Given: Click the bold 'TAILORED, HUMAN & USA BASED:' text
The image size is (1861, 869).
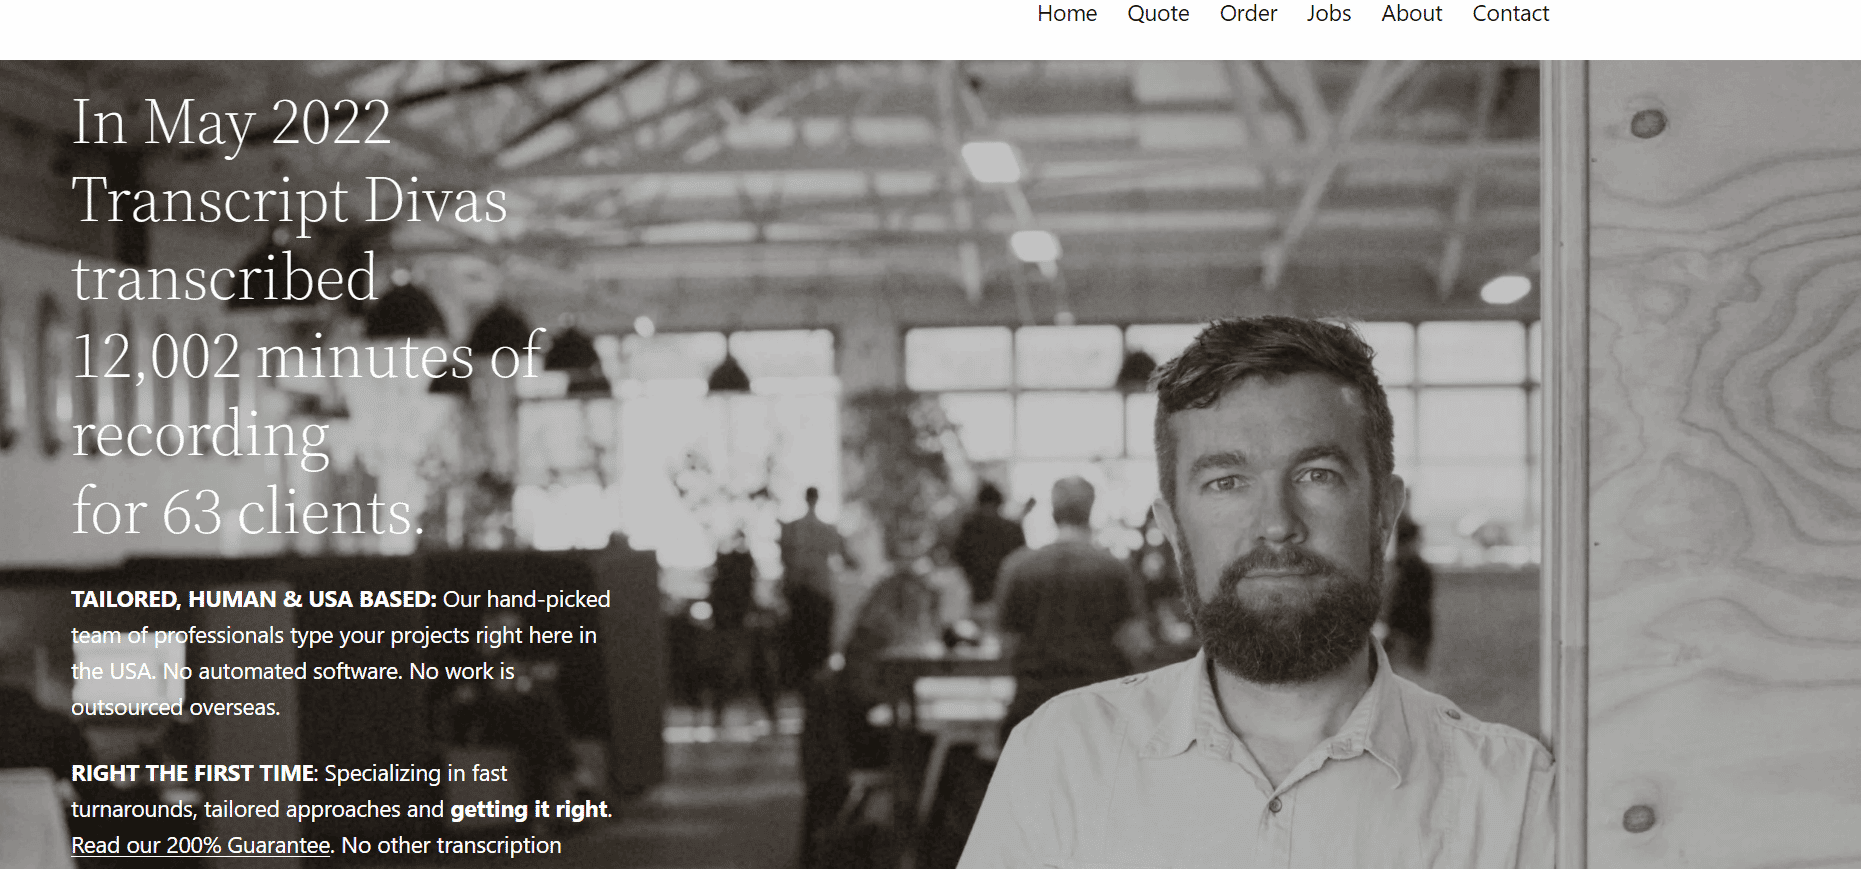Looking at the screenshot, I should 254,599.
